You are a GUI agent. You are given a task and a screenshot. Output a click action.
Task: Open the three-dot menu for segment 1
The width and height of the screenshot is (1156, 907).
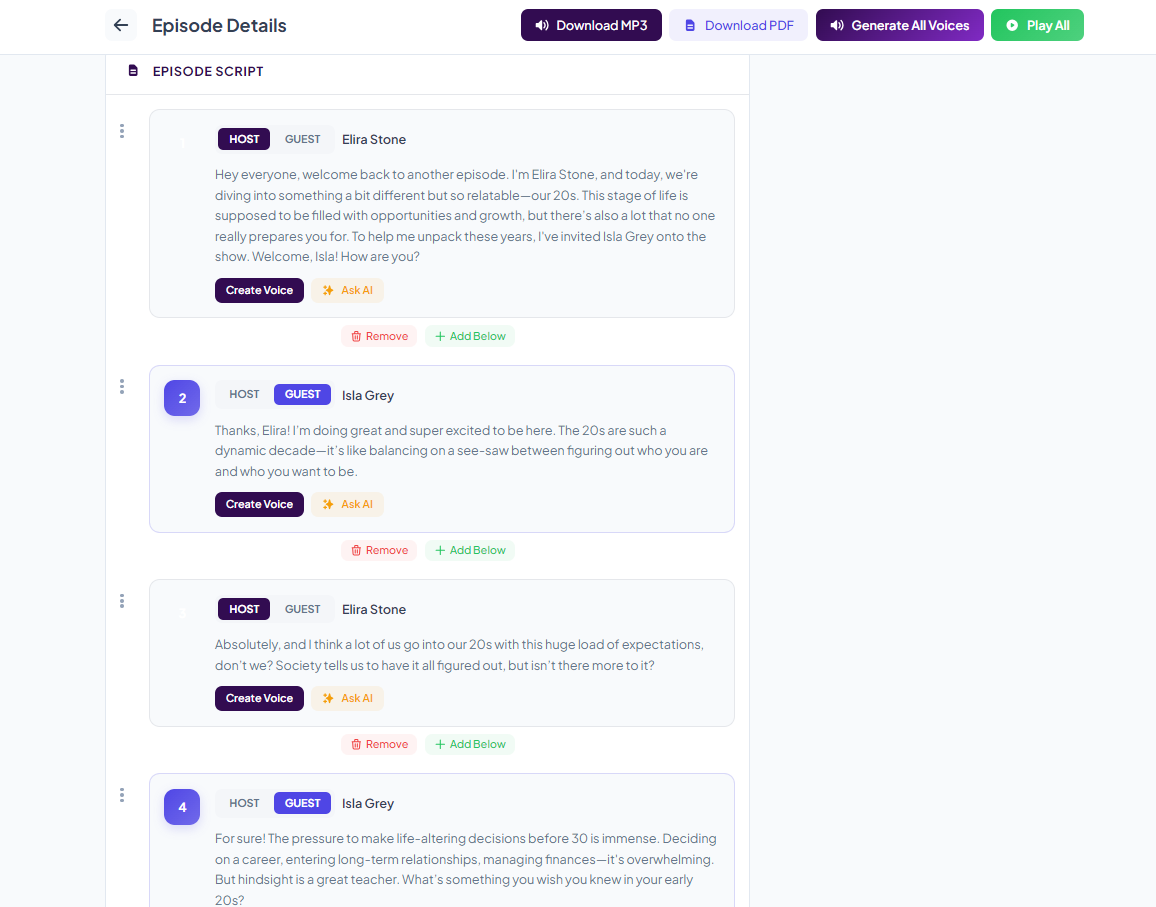click(122, 131)
